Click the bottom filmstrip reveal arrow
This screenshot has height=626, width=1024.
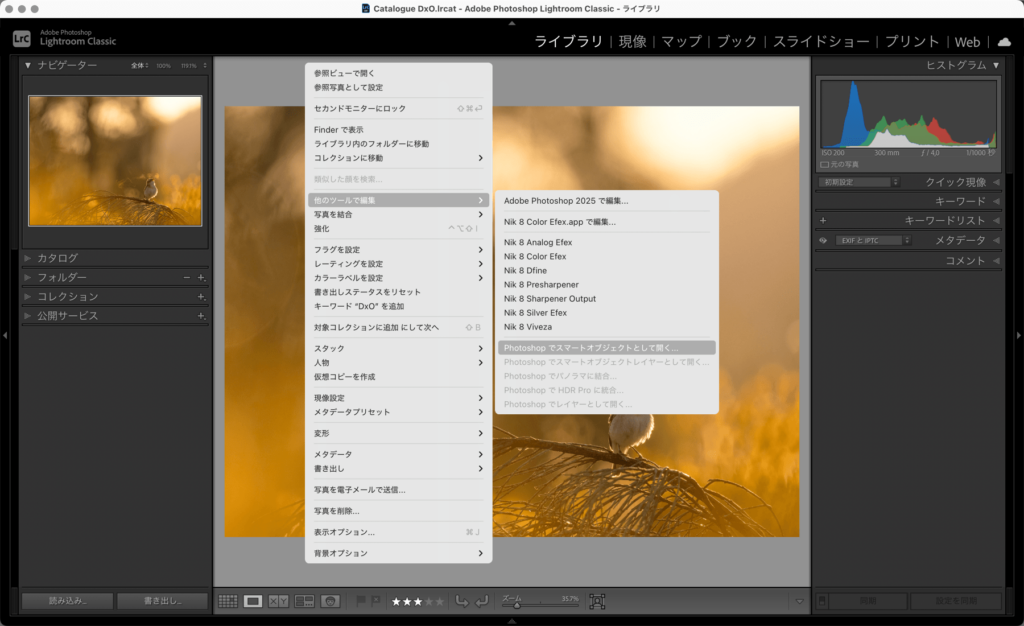pos(512,621)
